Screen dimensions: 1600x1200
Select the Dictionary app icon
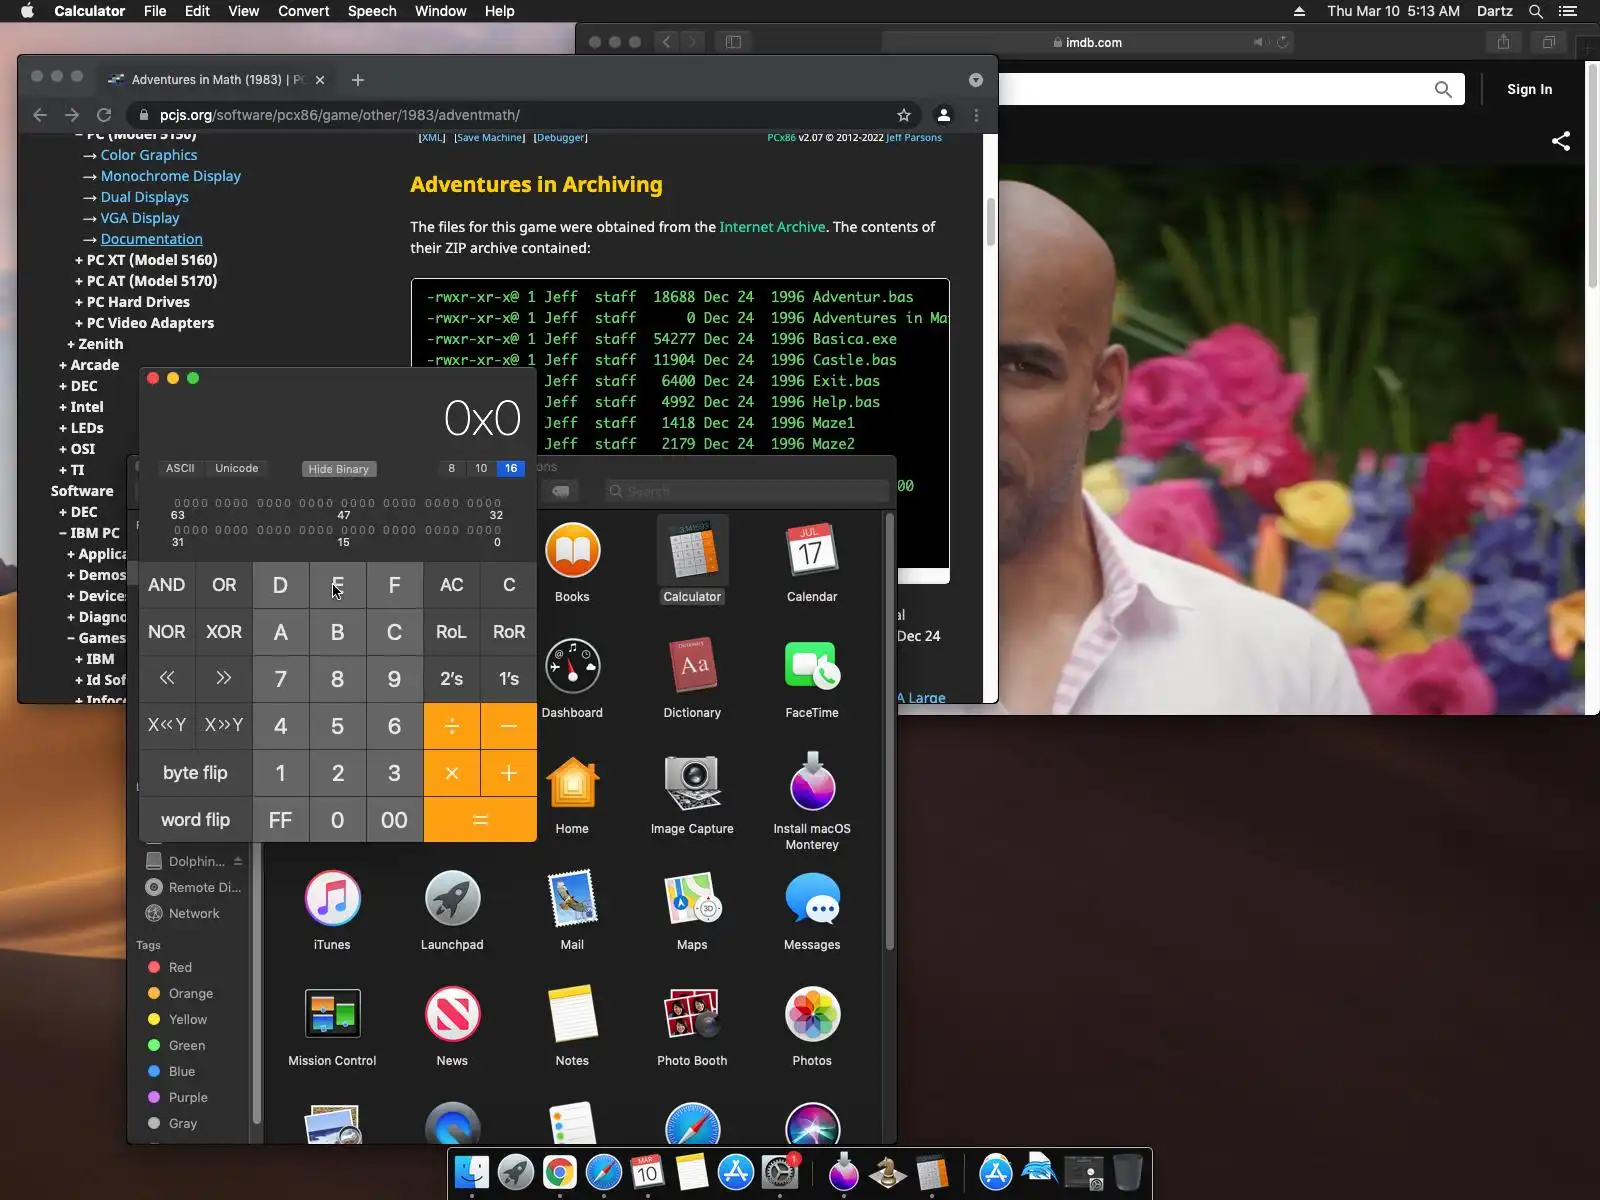pyautogui.click(x=692, y=666)
